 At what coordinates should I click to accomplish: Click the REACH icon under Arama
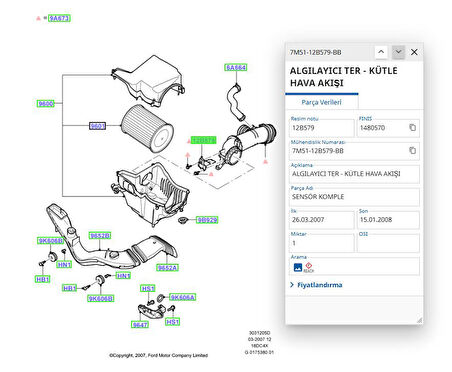point(309,267)
